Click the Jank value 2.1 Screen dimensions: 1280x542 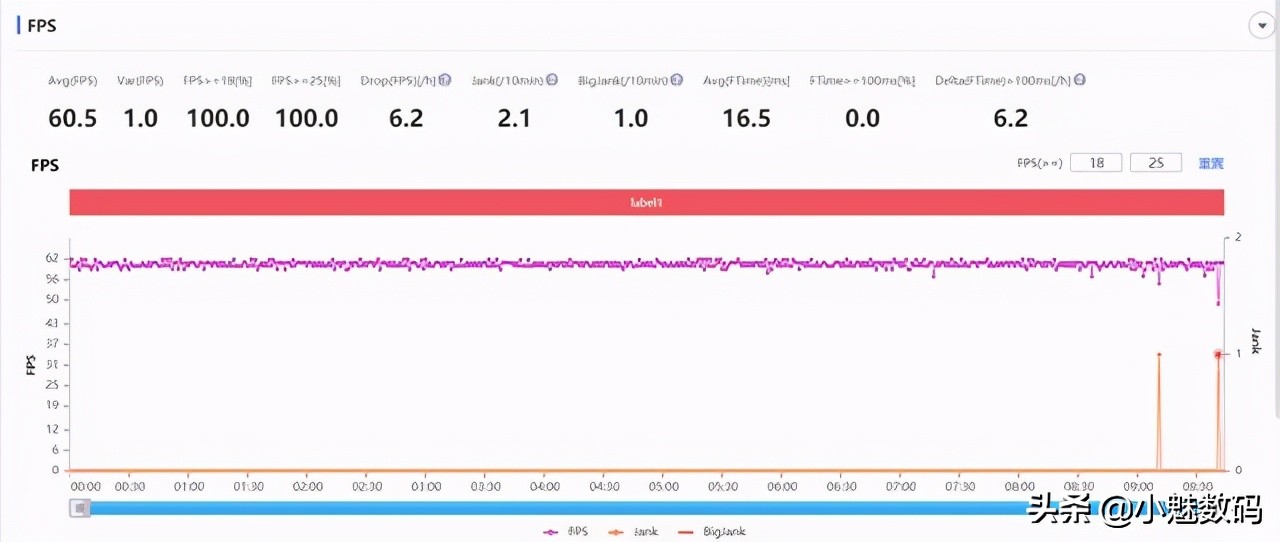point(513,118)
